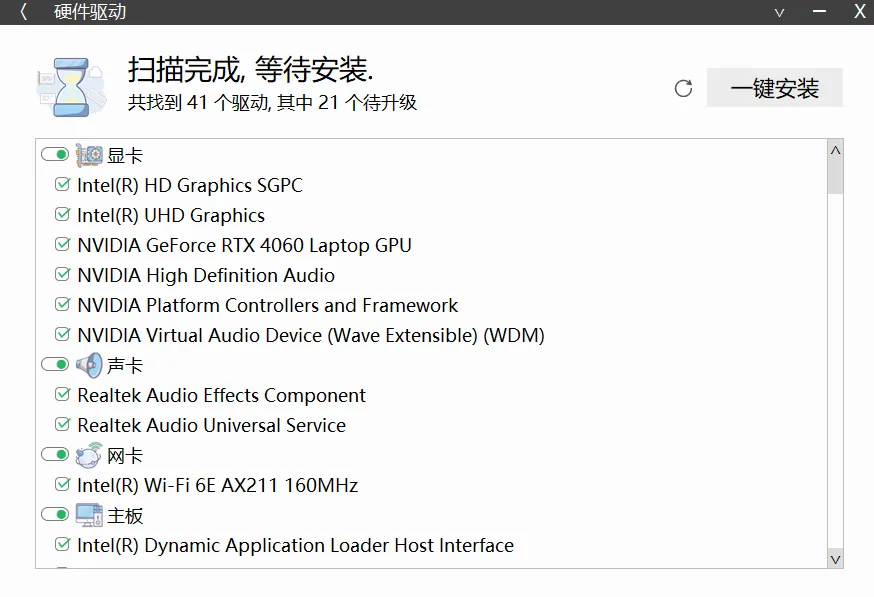Click the refresh scan icon
The width and height of the screenshot is (874, 597).
point(683,88)
